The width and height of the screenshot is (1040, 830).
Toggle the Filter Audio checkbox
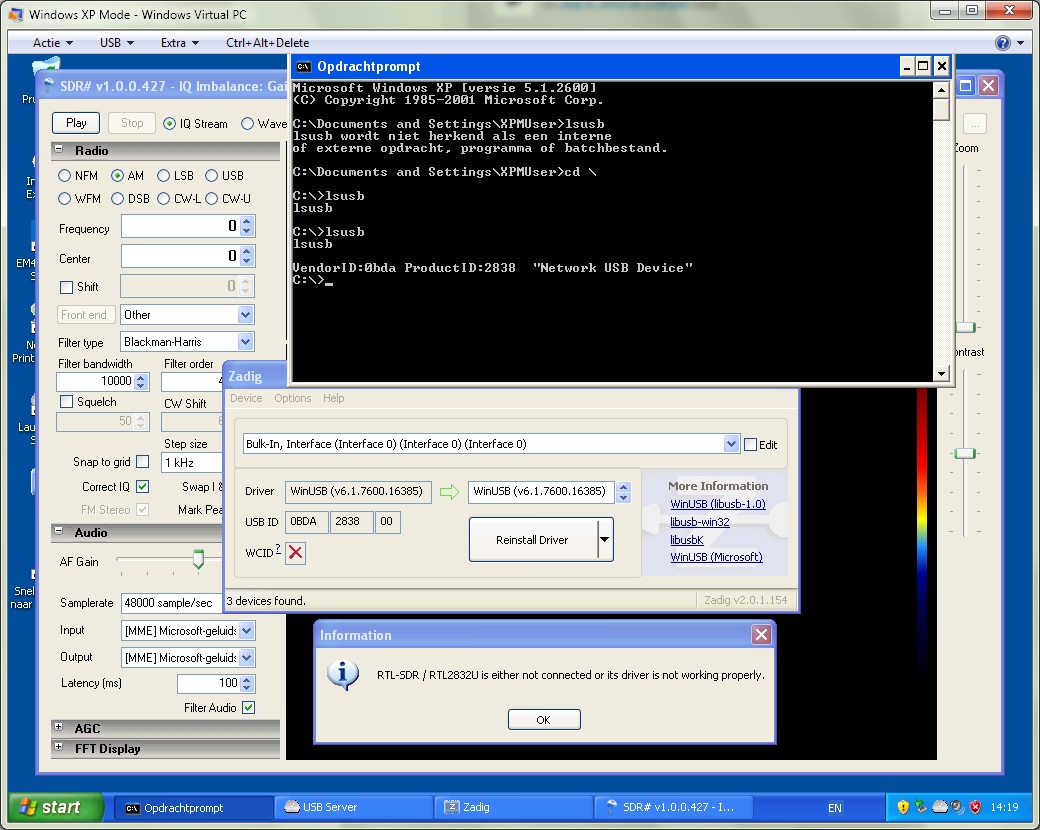tap(248, 707)
